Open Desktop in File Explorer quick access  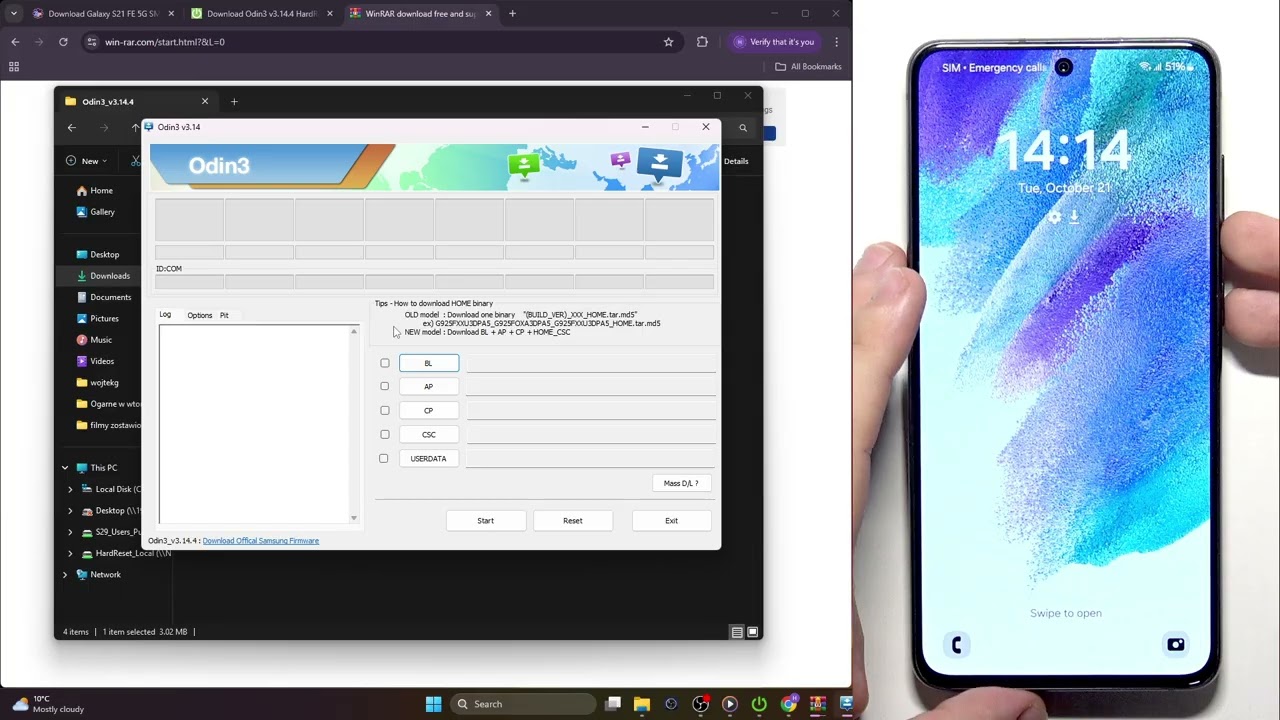coord(98,254)
